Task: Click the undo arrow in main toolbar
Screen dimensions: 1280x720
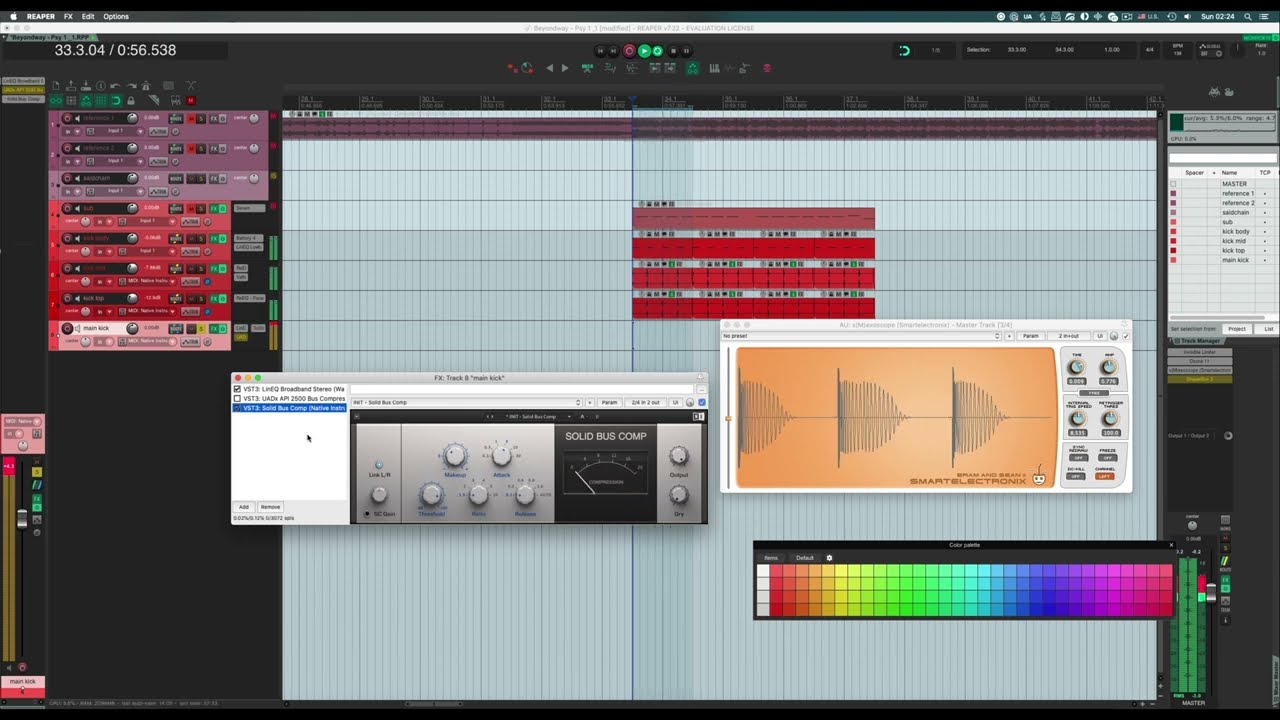Action: pos(115,86)
